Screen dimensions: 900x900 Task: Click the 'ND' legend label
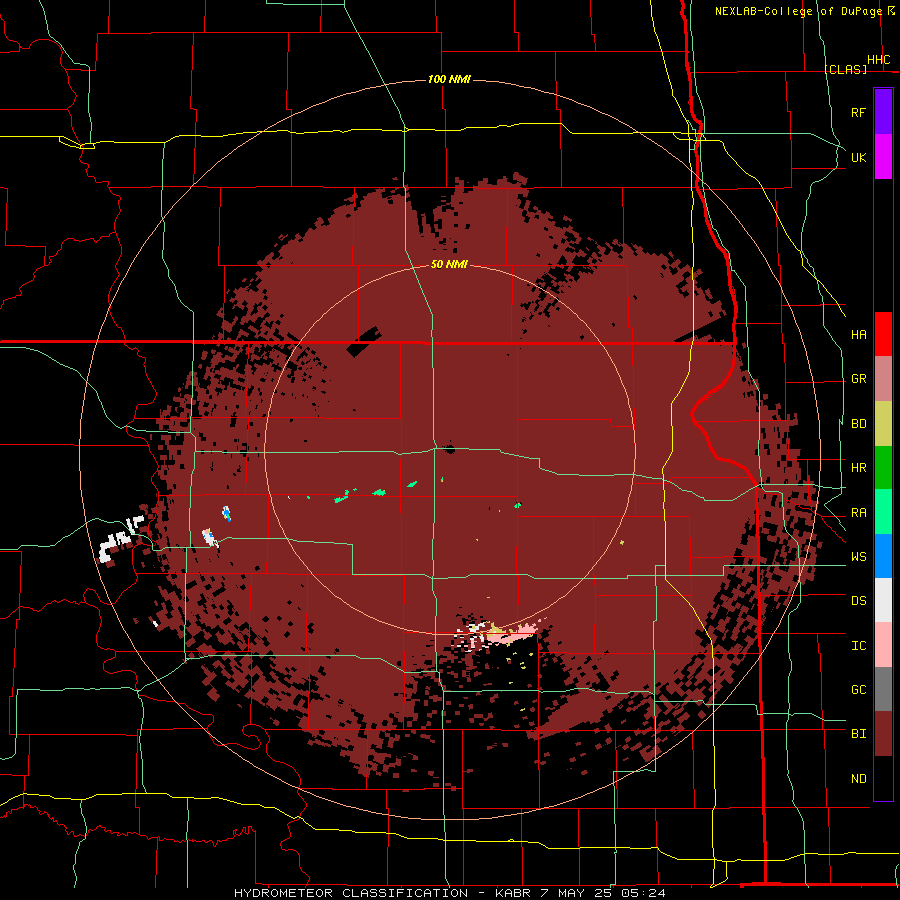858,779
